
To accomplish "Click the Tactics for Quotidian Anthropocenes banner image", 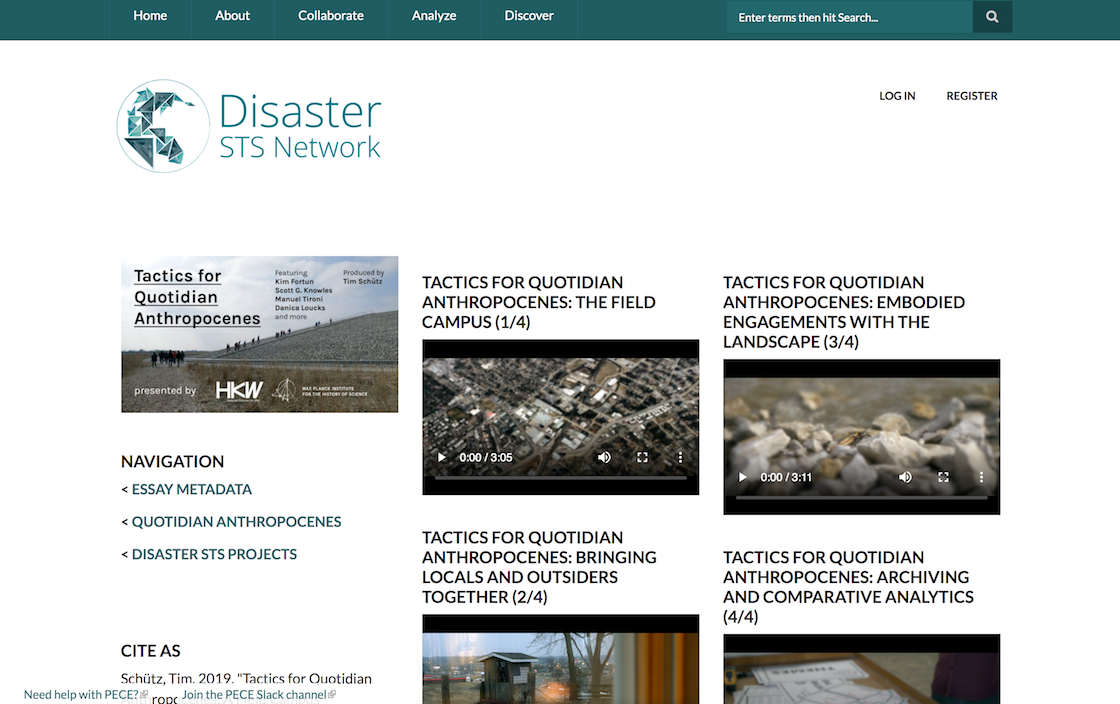I will [259, 334].
